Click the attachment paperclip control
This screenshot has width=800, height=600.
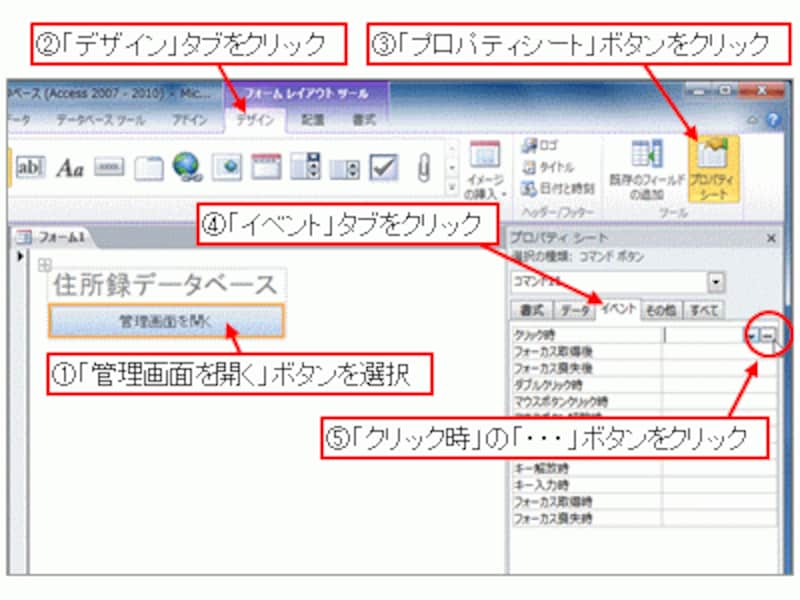[x=423, y=167]
